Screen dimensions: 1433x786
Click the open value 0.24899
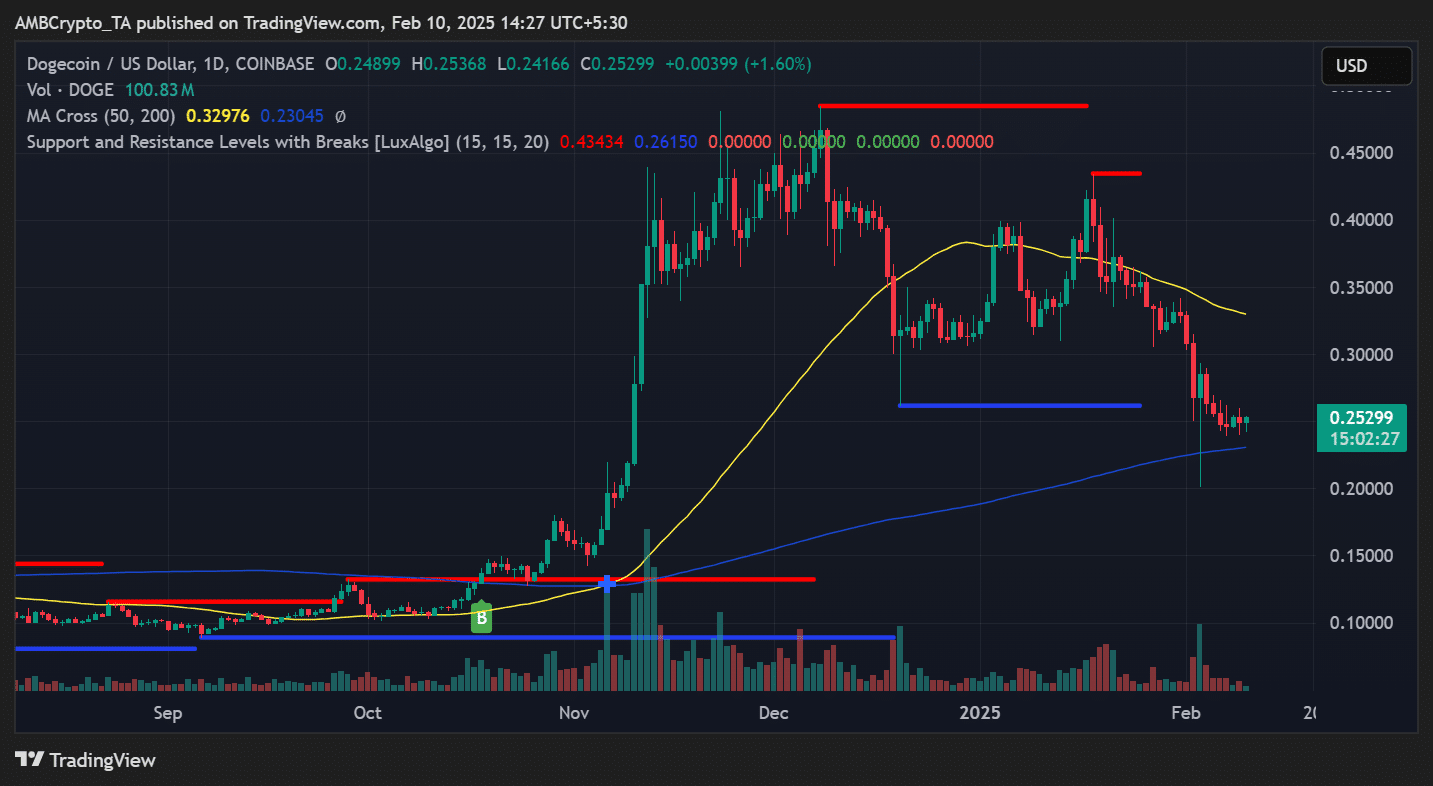pyautogui.click(x=369, y=64)
